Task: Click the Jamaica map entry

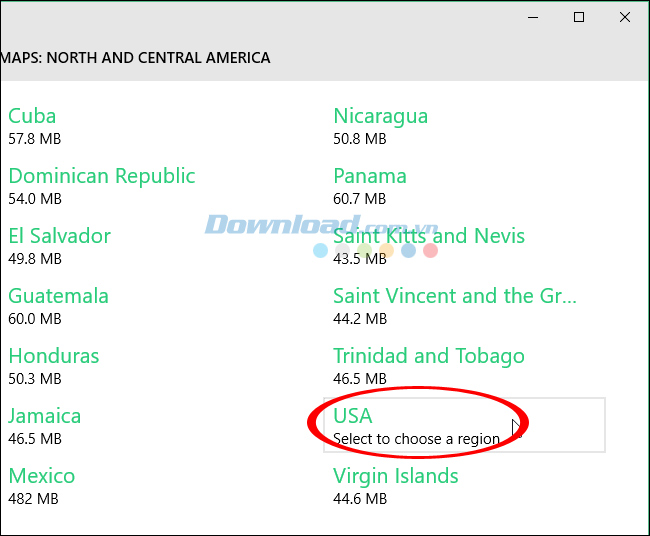Action: tap(45, 416)
